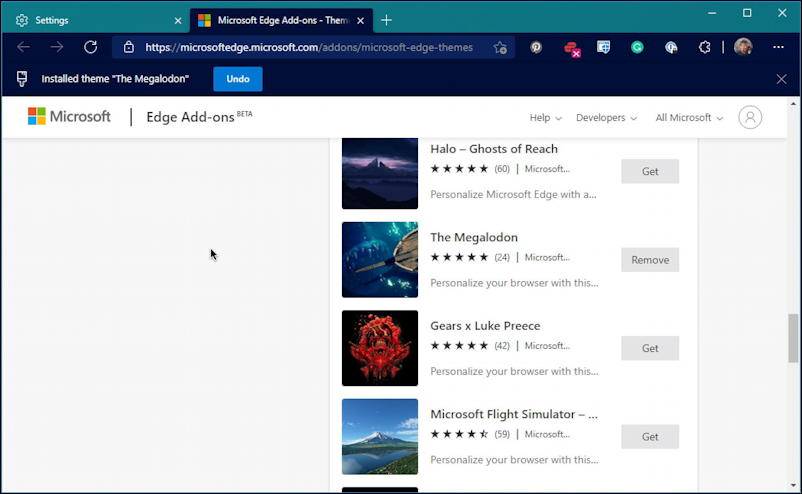802x494 pixels.
Task: Click the scrollbar up arrow
Action: (x=793, y=104)
